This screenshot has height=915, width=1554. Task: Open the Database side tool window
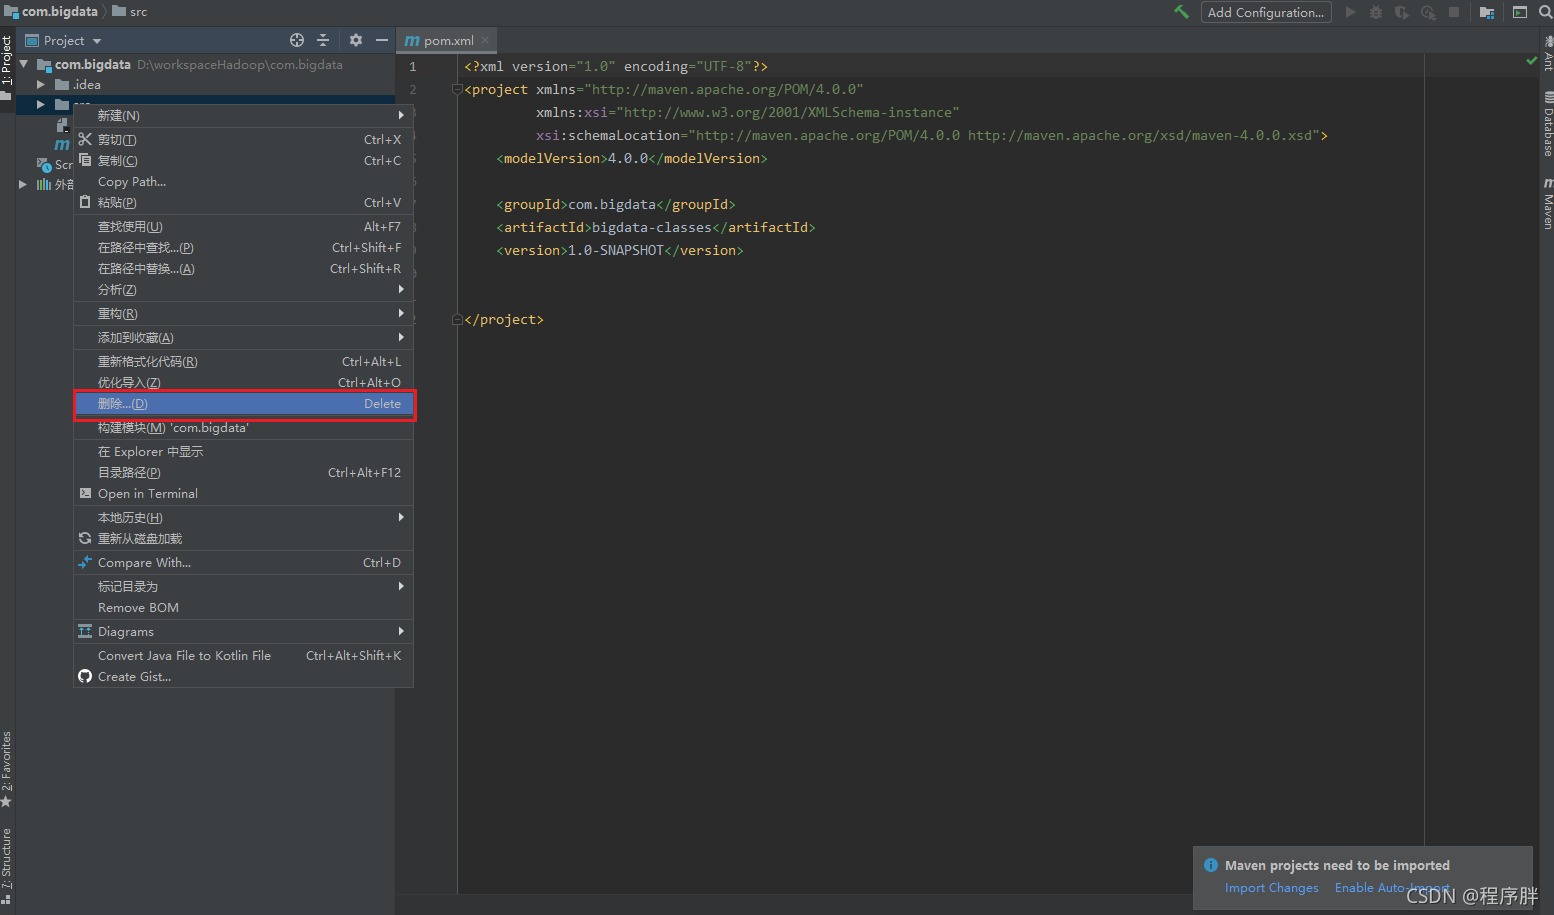click(1547, 123)
